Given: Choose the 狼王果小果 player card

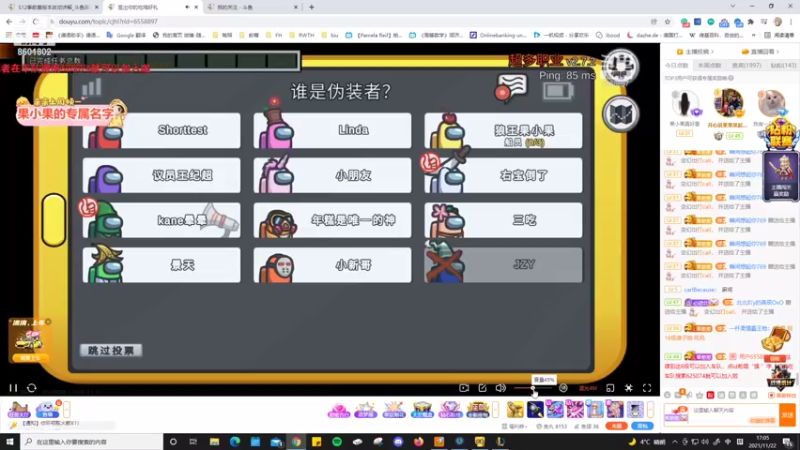Looking at the screenshot, I should coord(503,130).
